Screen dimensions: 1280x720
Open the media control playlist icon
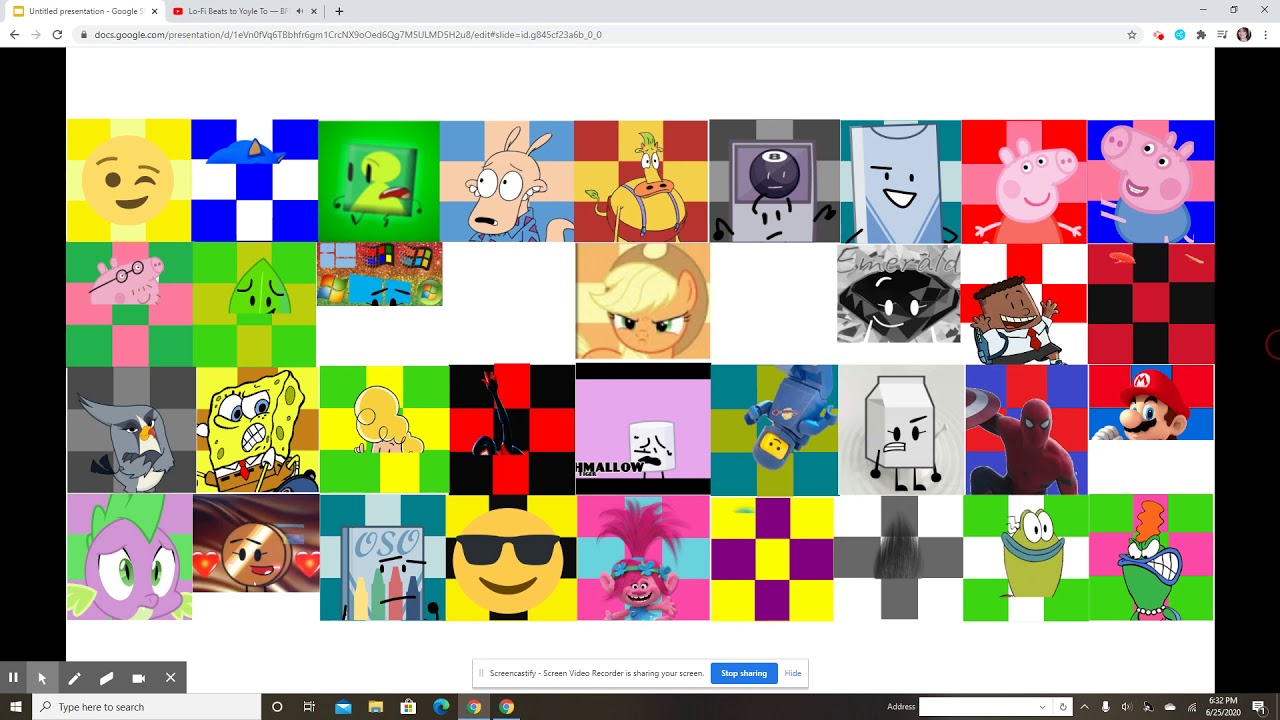pos(1222,34)
